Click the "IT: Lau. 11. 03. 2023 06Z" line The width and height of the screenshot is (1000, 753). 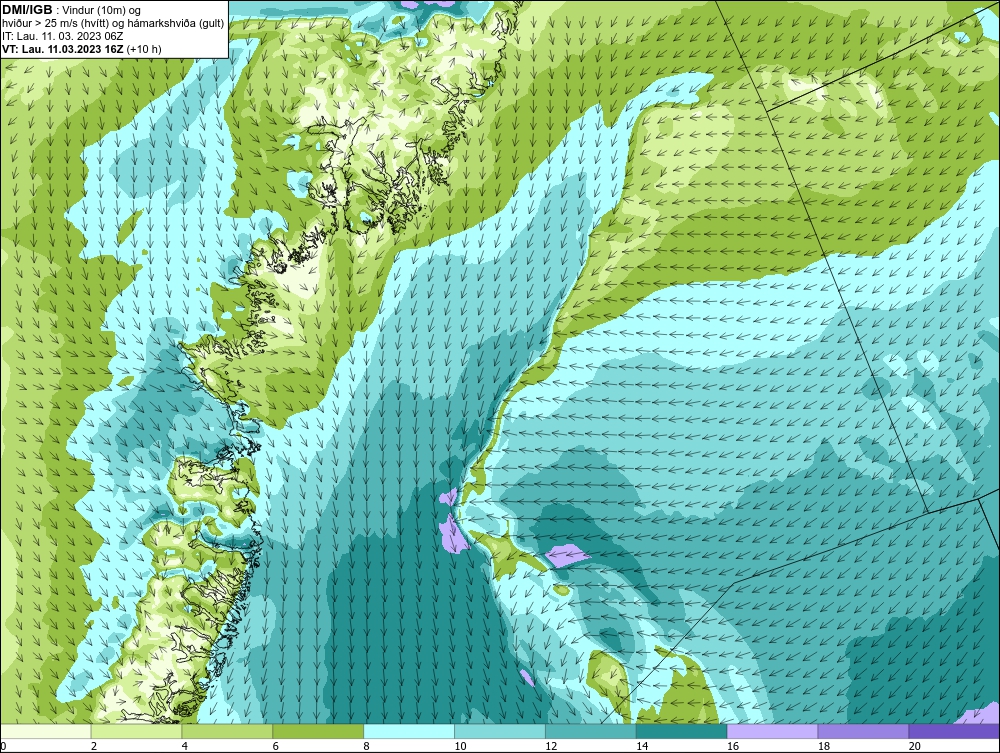(62, 36)
